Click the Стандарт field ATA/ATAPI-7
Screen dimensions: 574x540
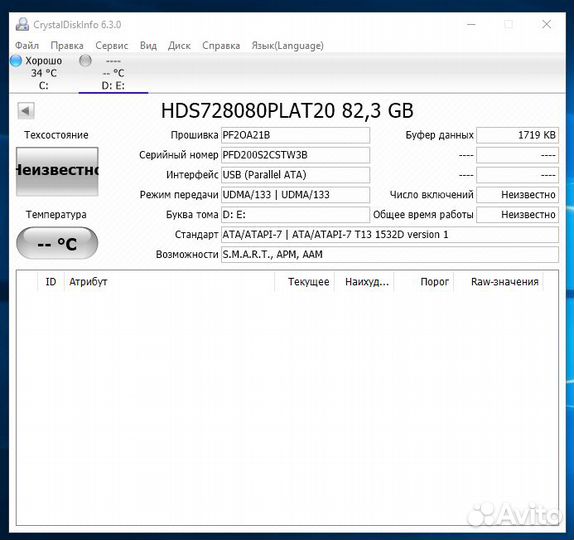point(390,234)
